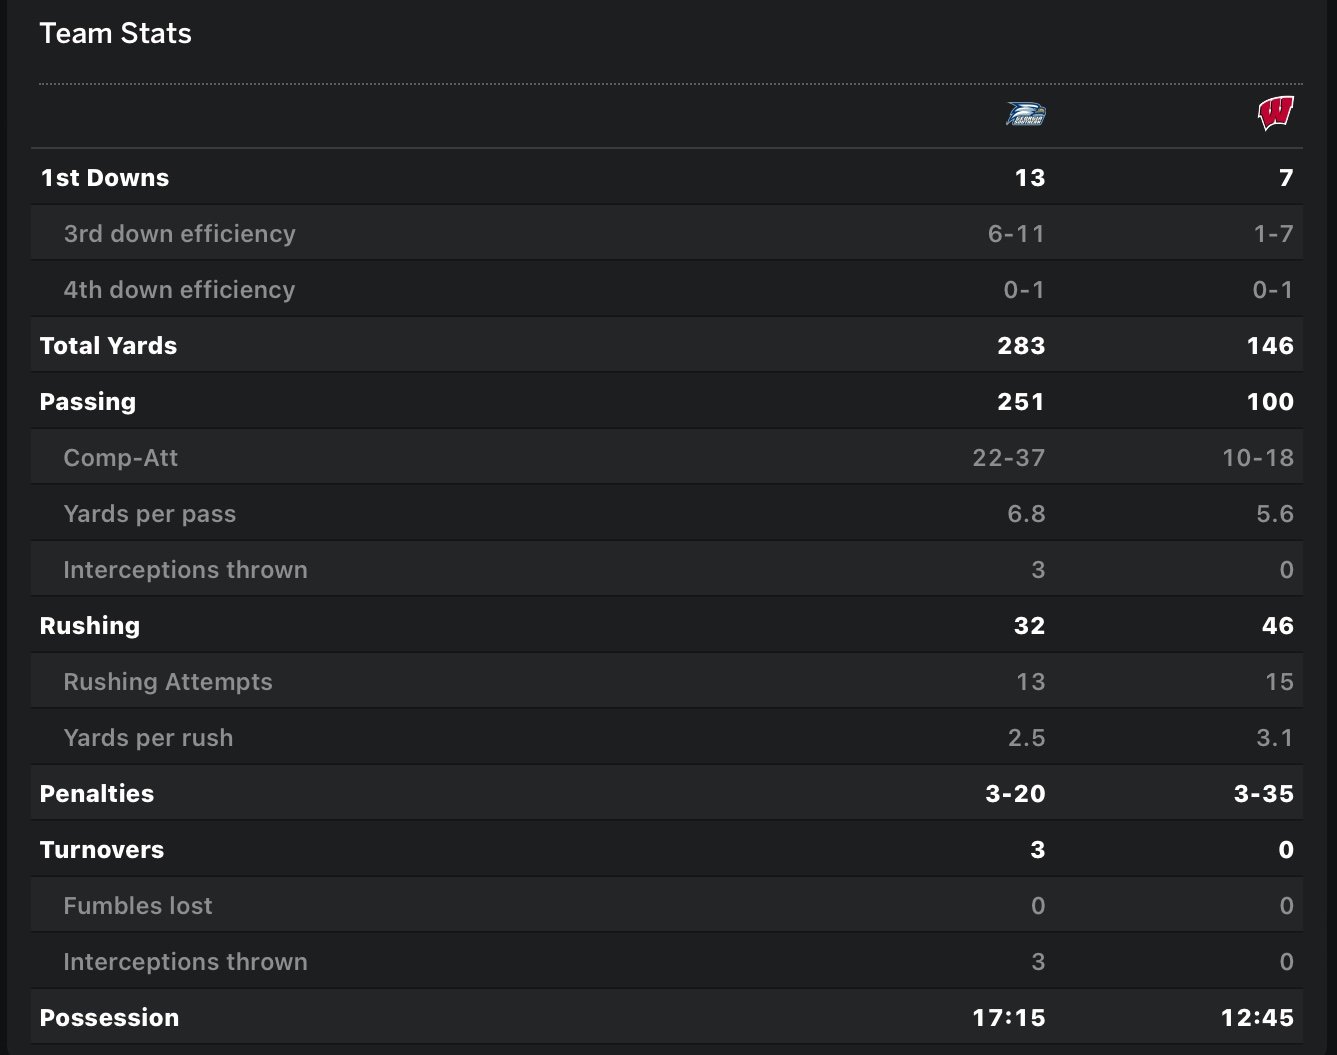
Task: Click the Fumbles lost label
Action: pos(137,906)
